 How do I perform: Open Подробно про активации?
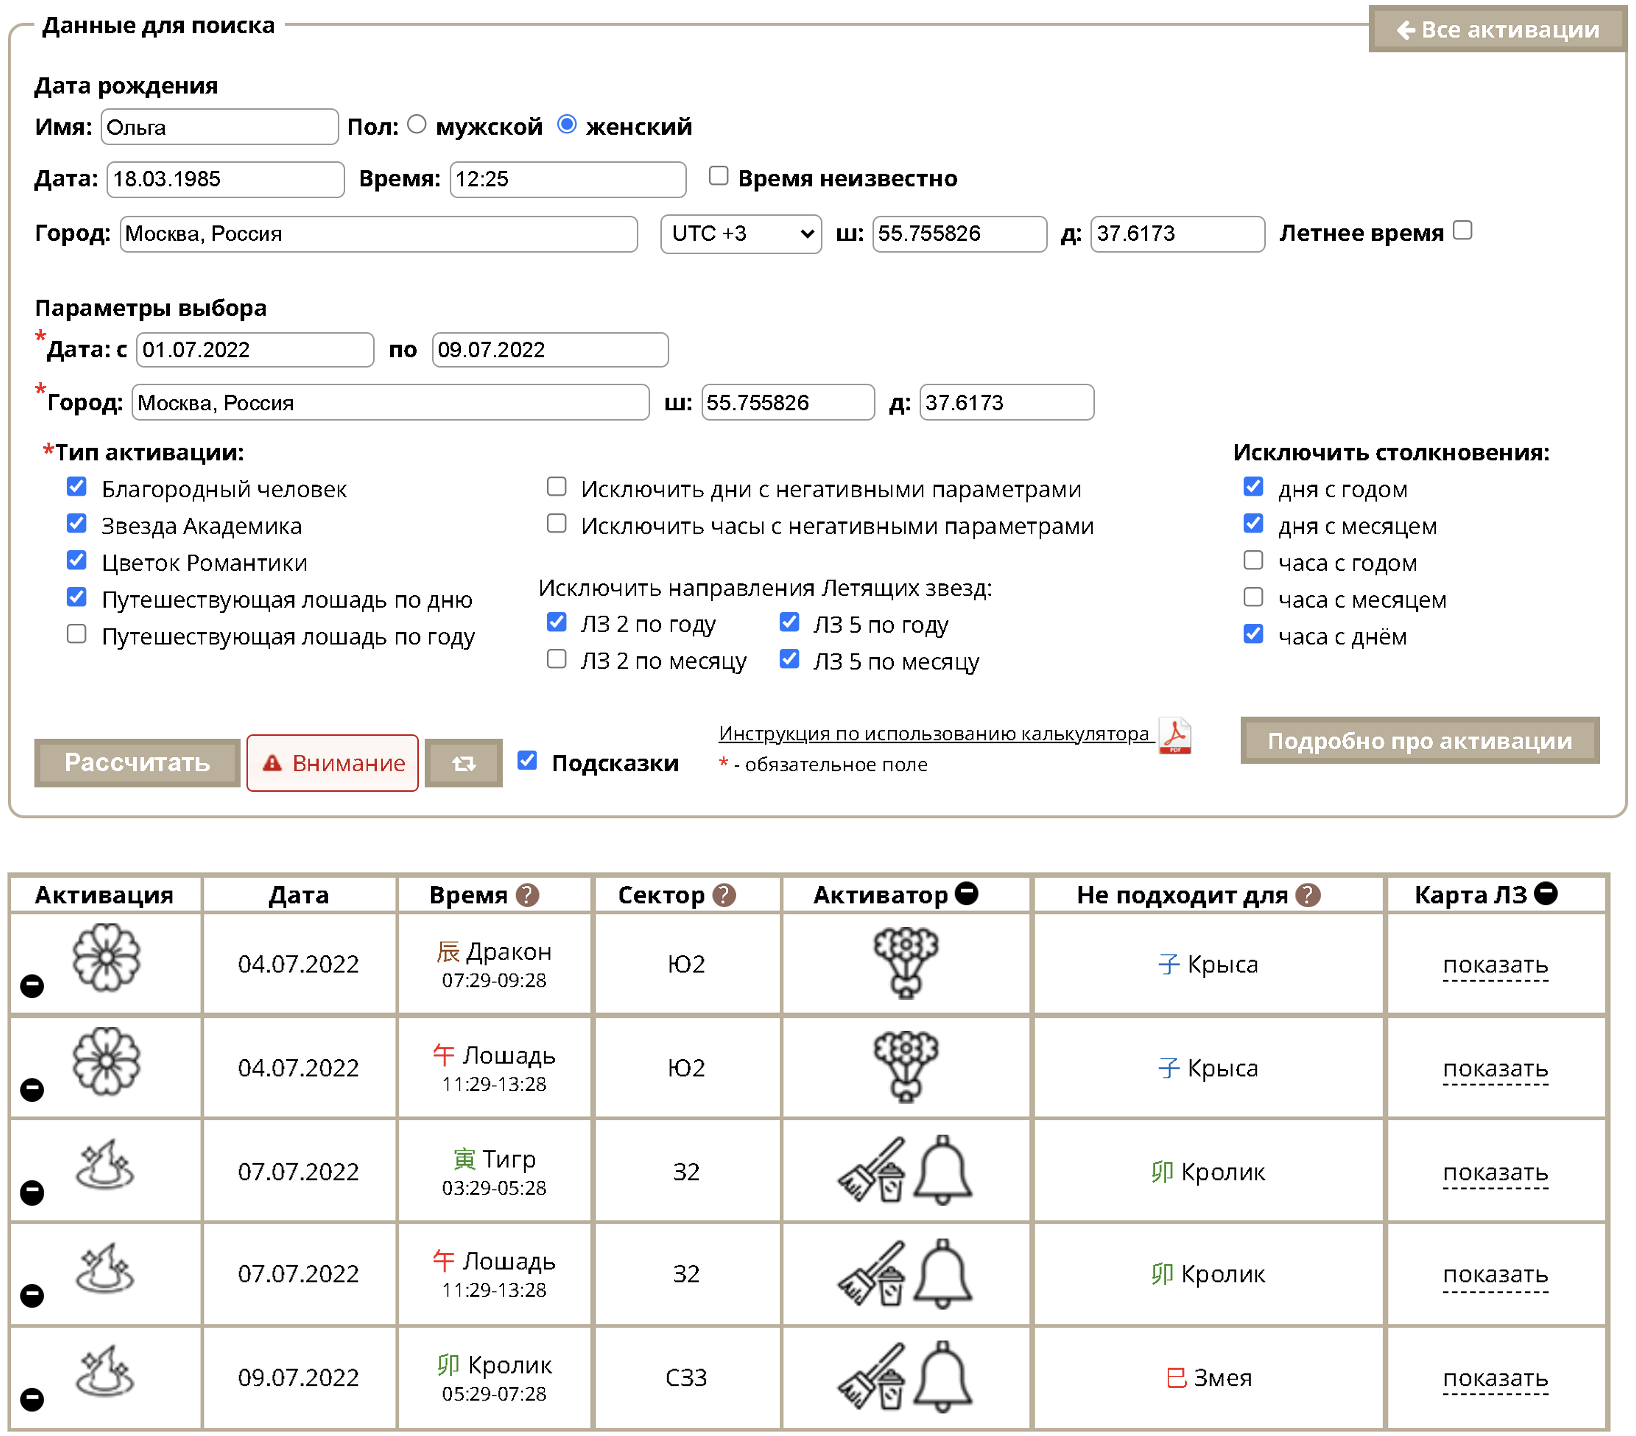[1420, 741]
